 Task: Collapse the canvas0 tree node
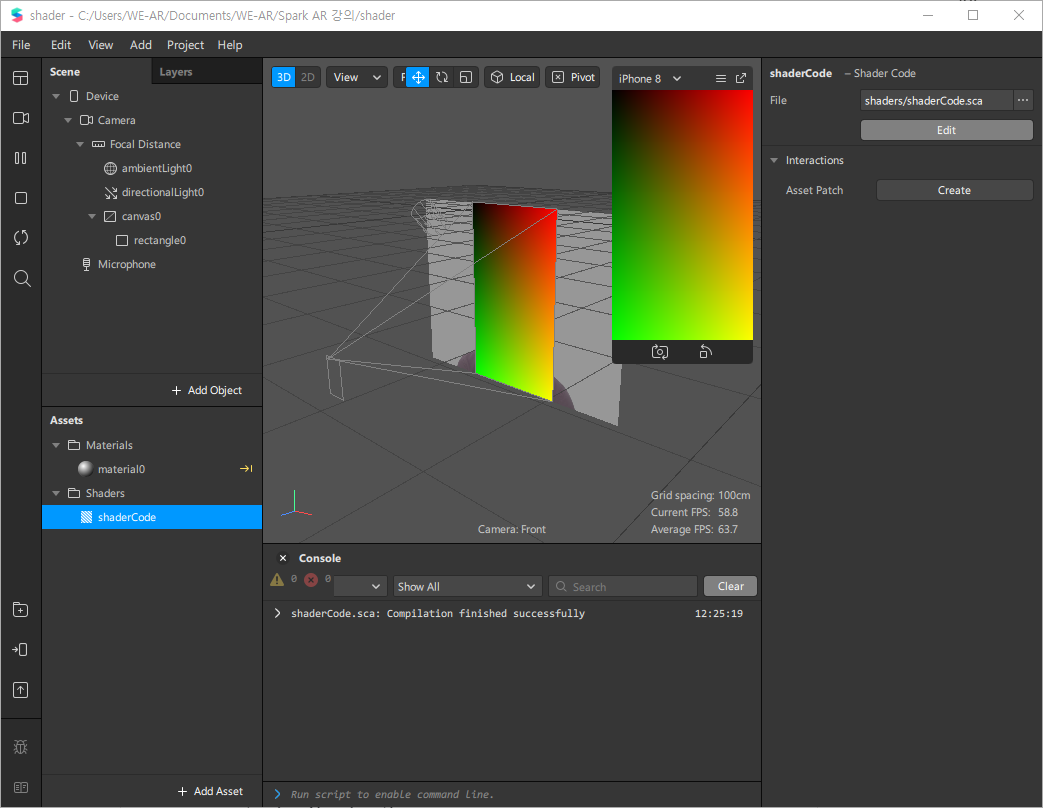click(92, 216)
